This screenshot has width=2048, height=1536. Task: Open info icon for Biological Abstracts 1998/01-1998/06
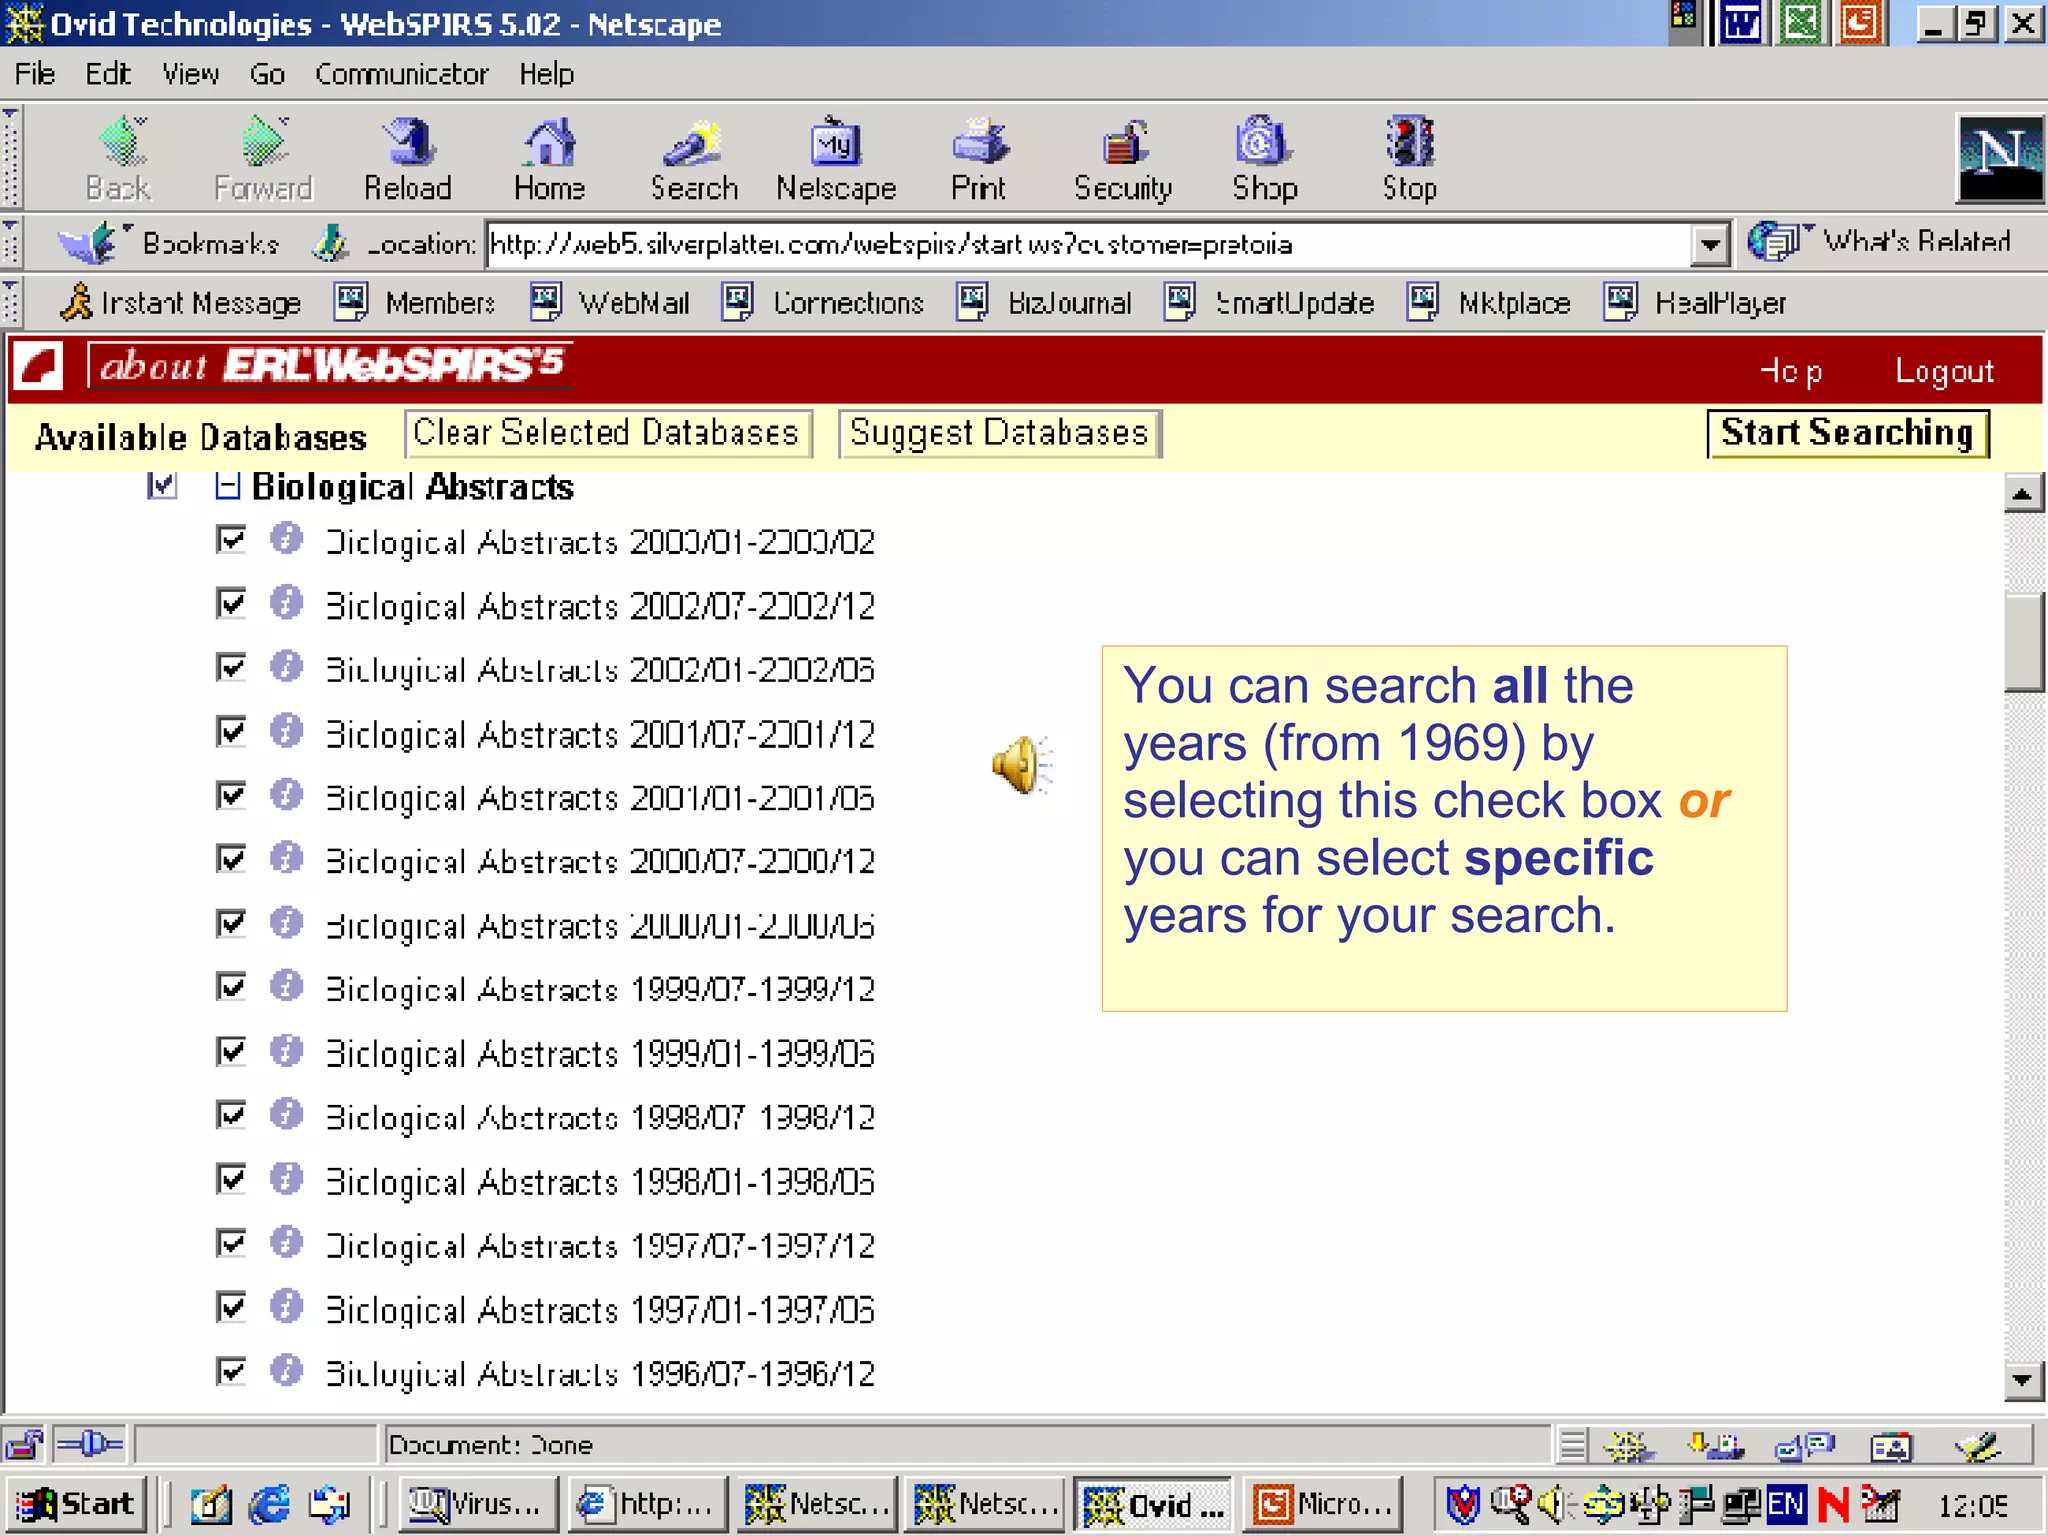(x=286, y=1179)
